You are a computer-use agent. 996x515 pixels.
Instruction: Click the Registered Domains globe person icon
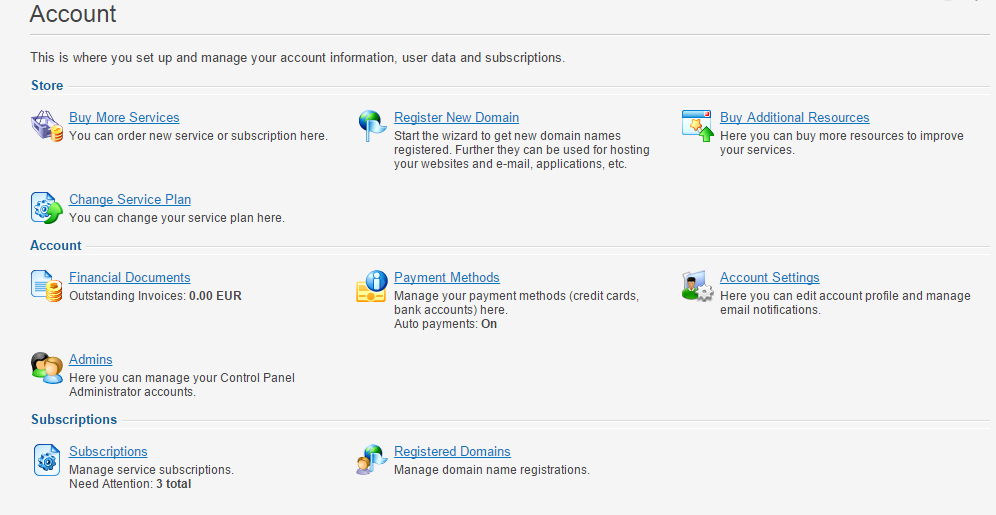click(372, 460)
